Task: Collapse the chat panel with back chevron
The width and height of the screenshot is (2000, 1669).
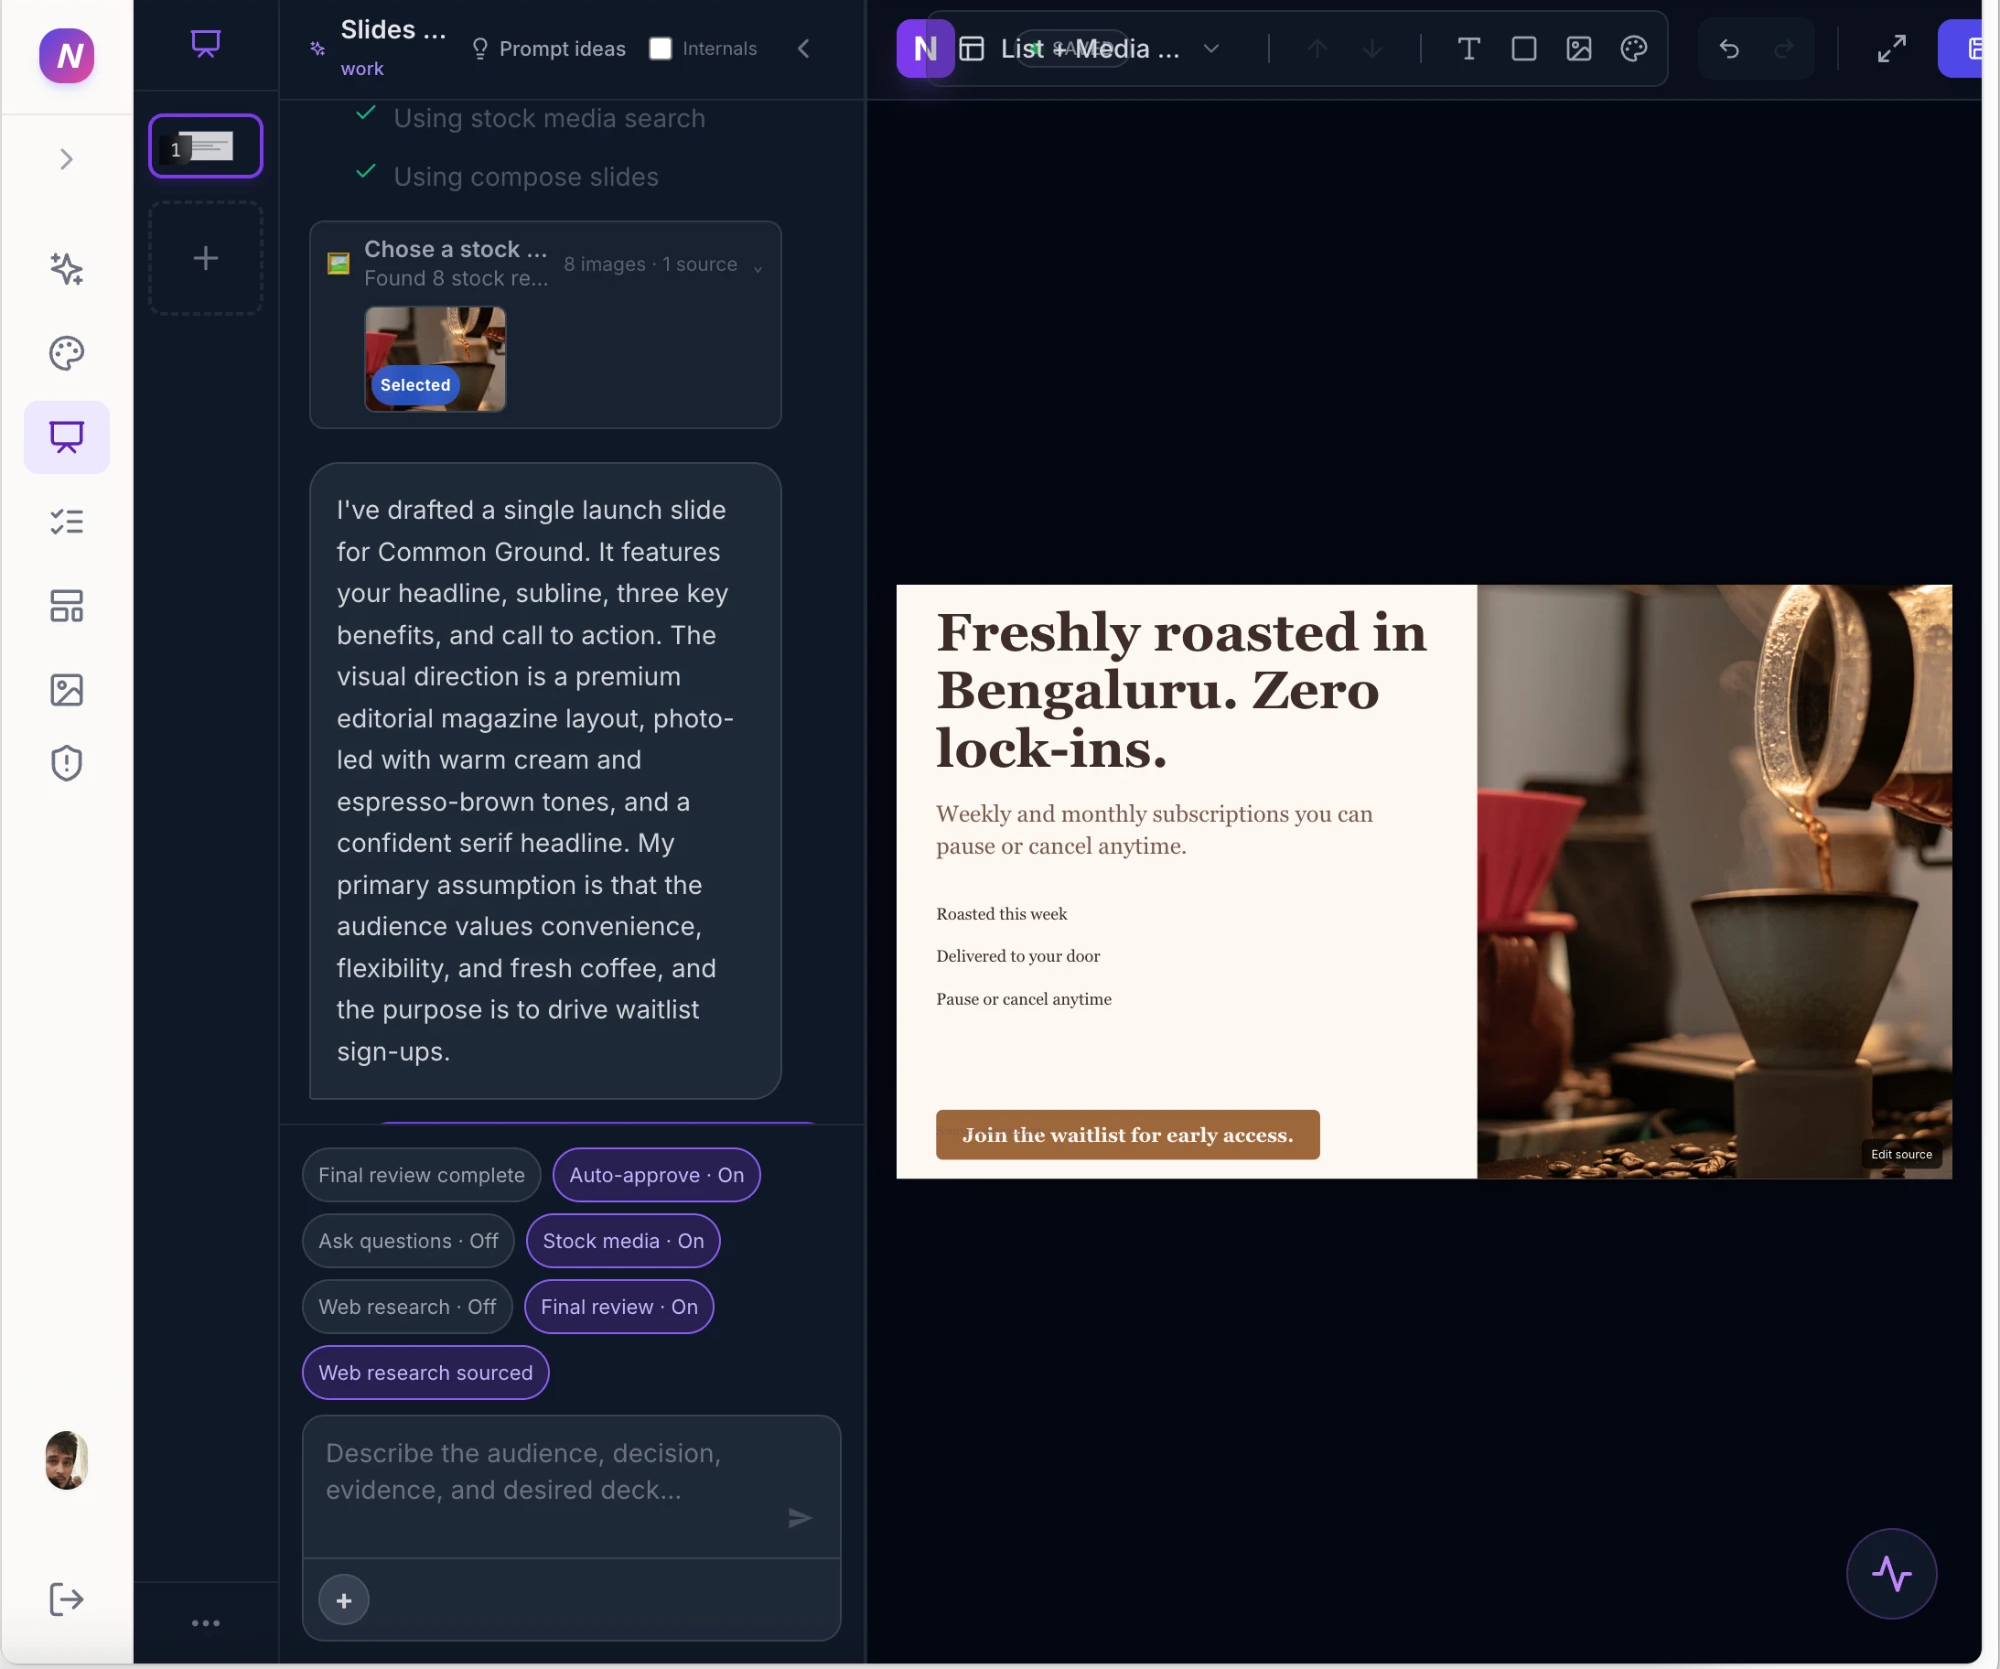Action: coord(804,48)
